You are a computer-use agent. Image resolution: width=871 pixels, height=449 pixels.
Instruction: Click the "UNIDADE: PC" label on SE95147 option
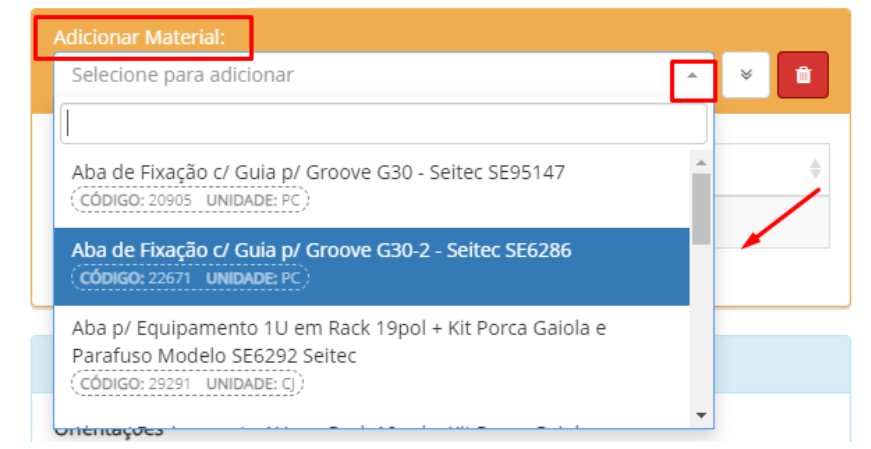[x=253, y=200]
